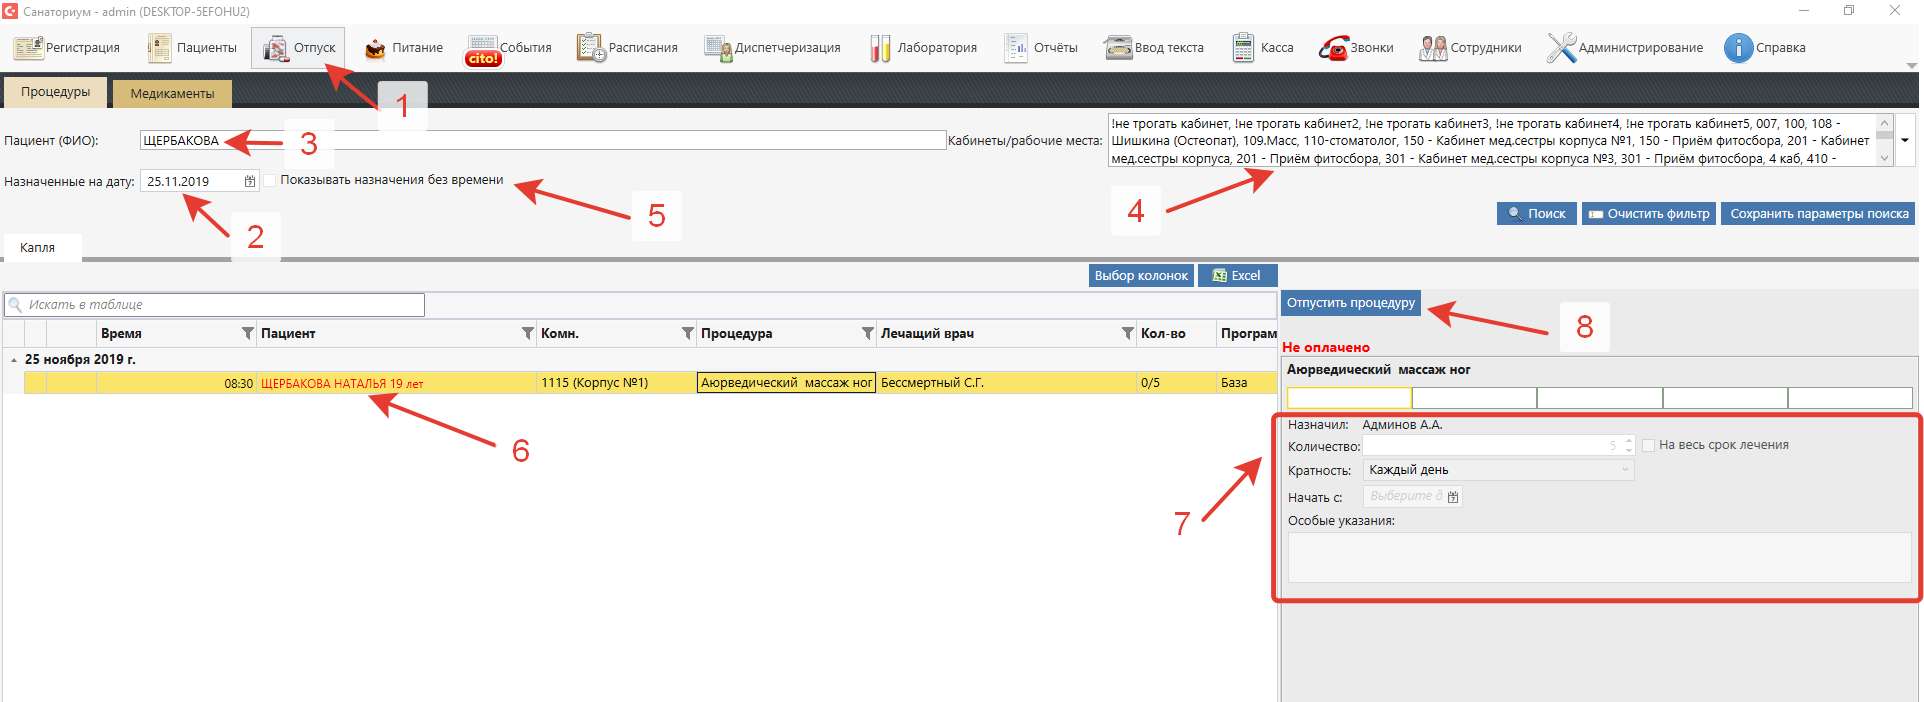This screenshot has width=1924, height=702.
Task: Collapse the 25 ноября 2019 г. group
Action: 13,360
